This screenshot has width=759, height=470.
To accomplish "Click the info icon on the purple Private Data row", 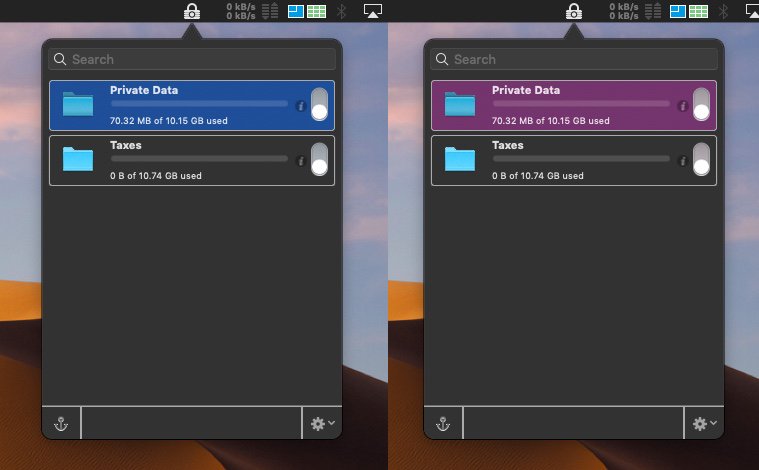I will click(683, 106).
